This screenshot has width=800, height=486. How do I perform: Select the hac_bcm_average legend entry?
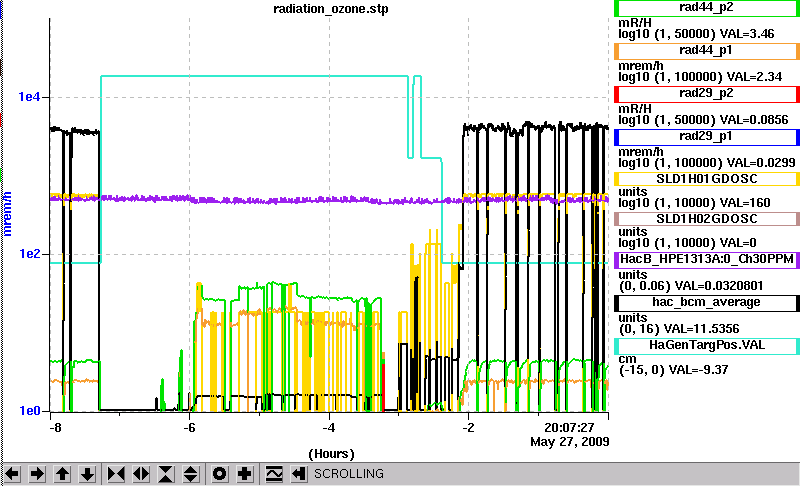(x=707, y=303)
